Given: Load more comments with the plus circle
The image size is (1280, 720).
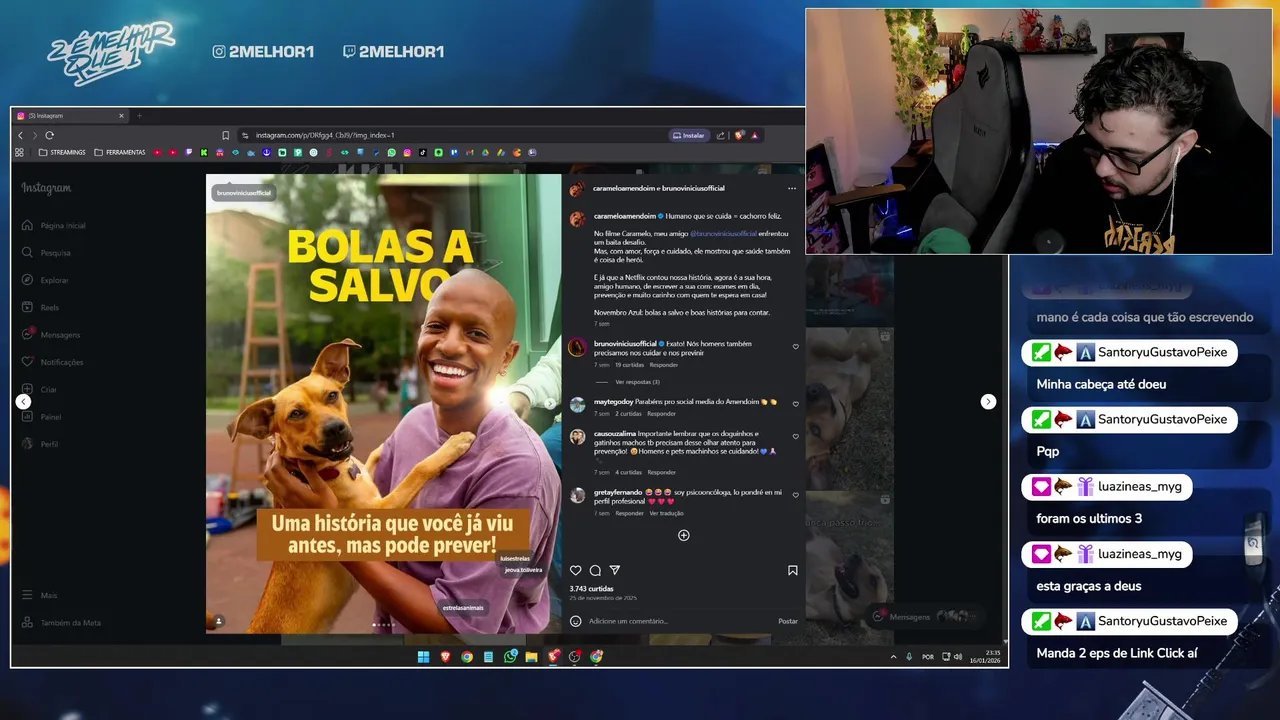Looking at the screenshot, I should [684, 535].
